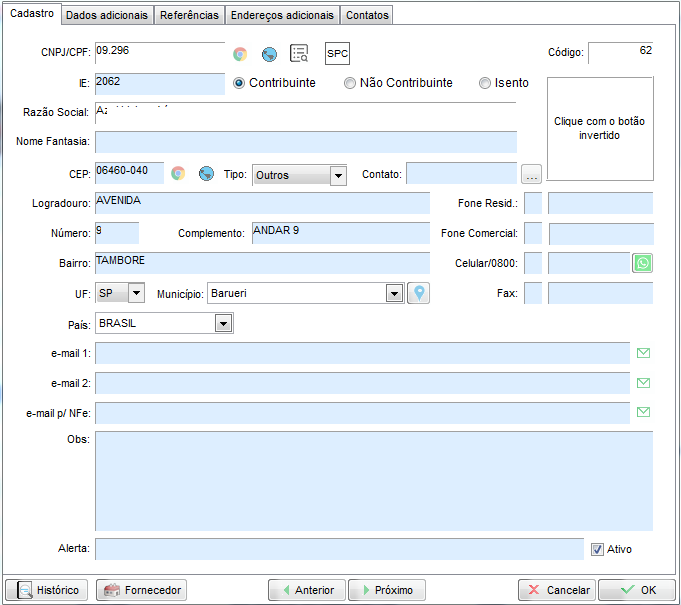
Task: Click the Fax area code field
Action: [533, 293]
